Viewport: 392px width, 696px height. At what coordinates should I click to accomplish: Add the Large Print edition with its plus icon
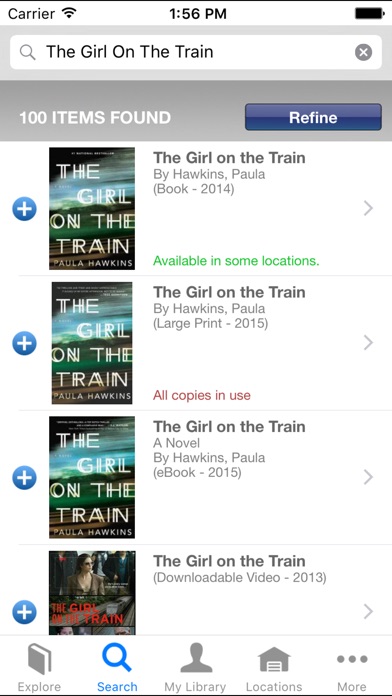tap(24, 343)
